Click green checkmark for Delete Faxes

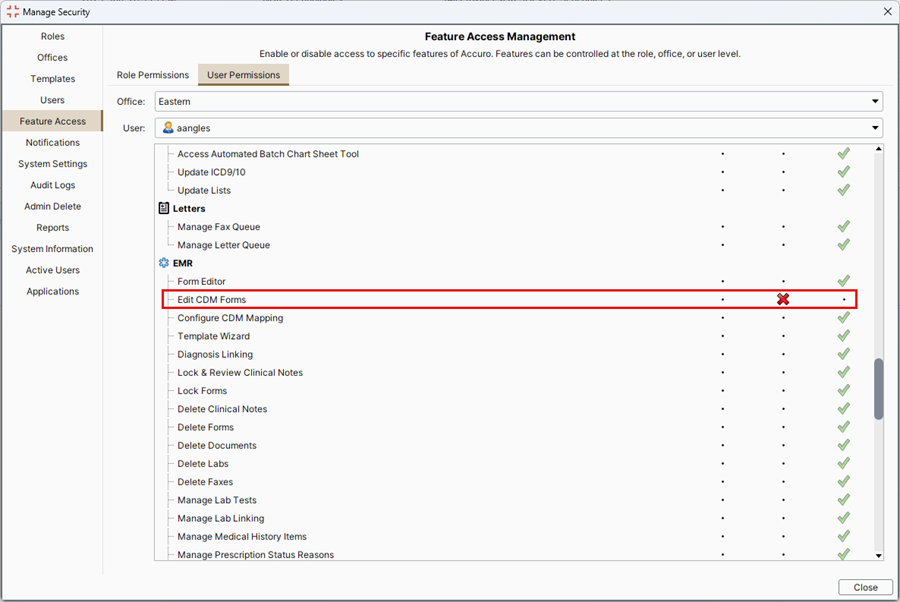[x=843, y=482]
